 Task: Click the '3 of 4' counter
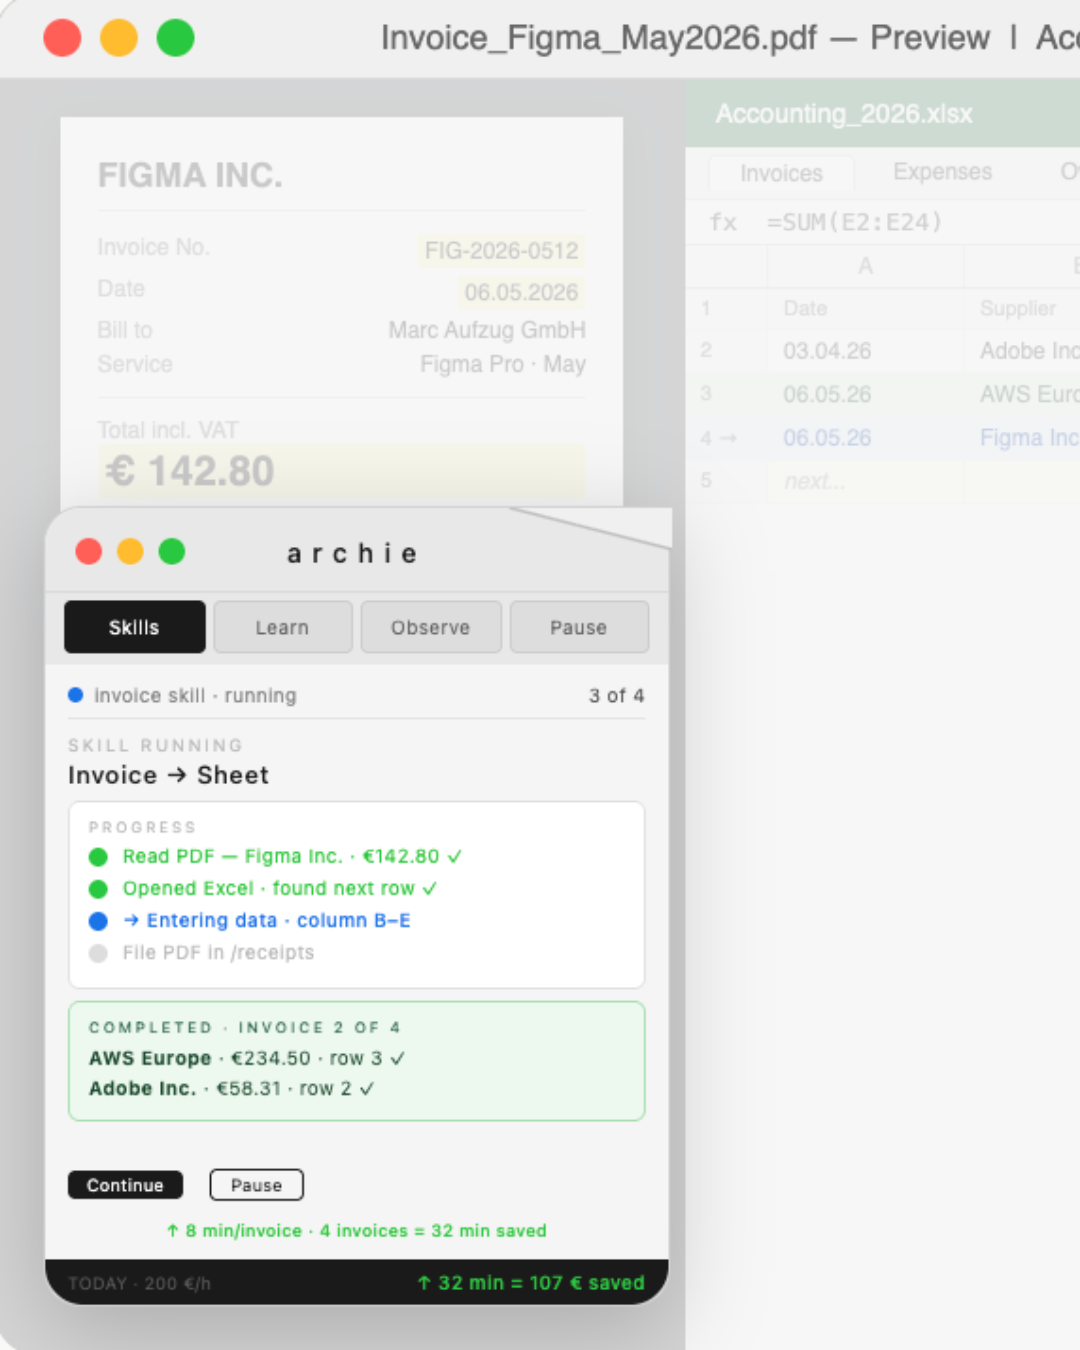tap(616, 695)
